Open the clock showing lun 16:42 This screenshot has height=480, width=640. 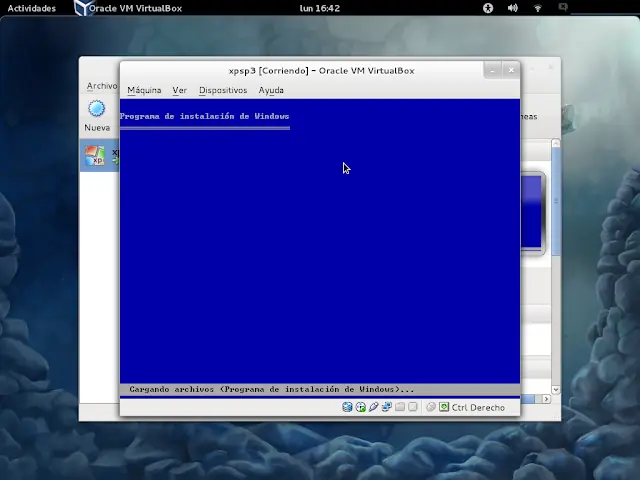tap(320, 8)
